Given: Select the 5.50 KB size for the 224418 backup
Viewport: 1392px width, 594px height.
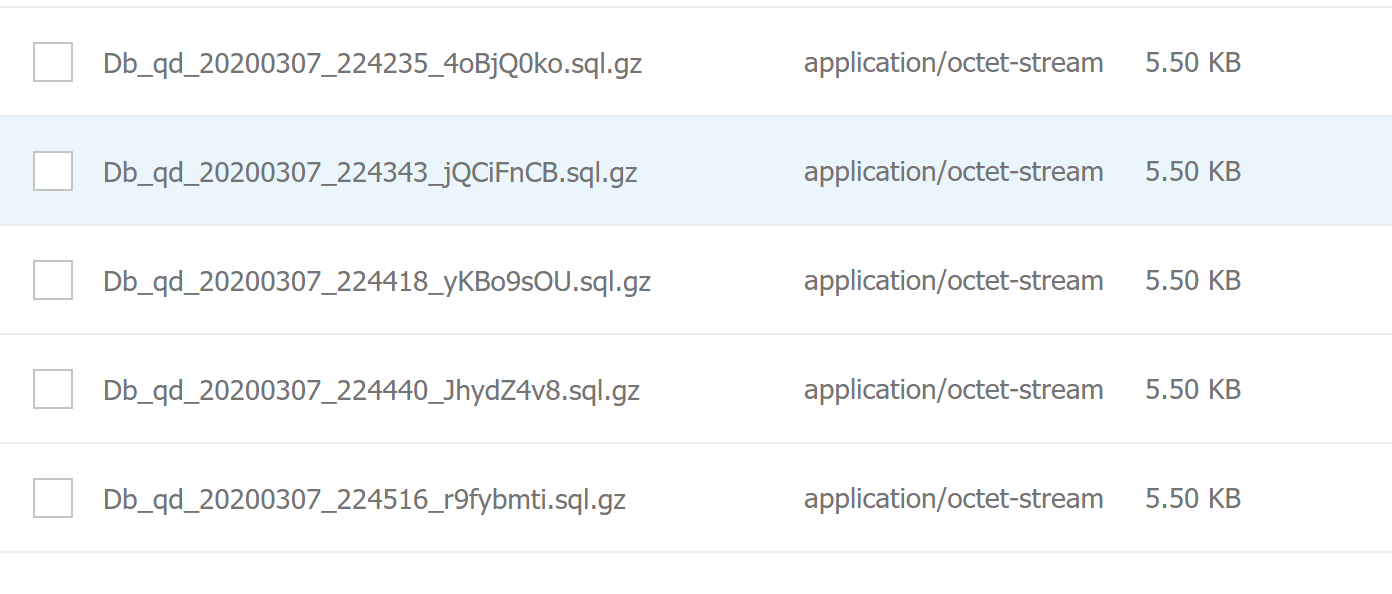Looking at the screenshot, I should 1193,281.
